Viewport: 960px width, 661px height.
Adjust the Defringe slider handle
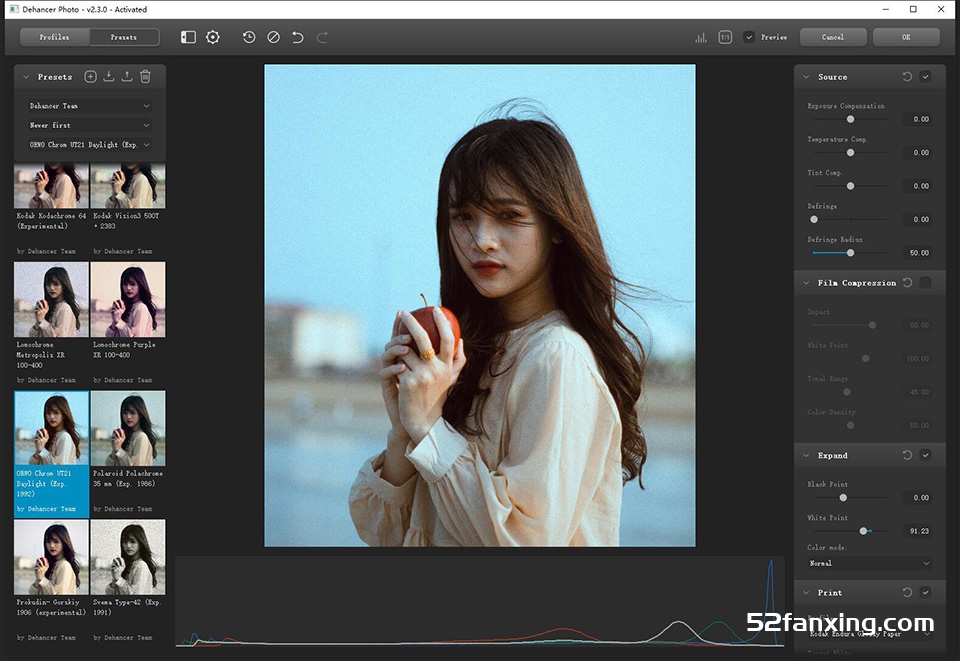point(814,219)
